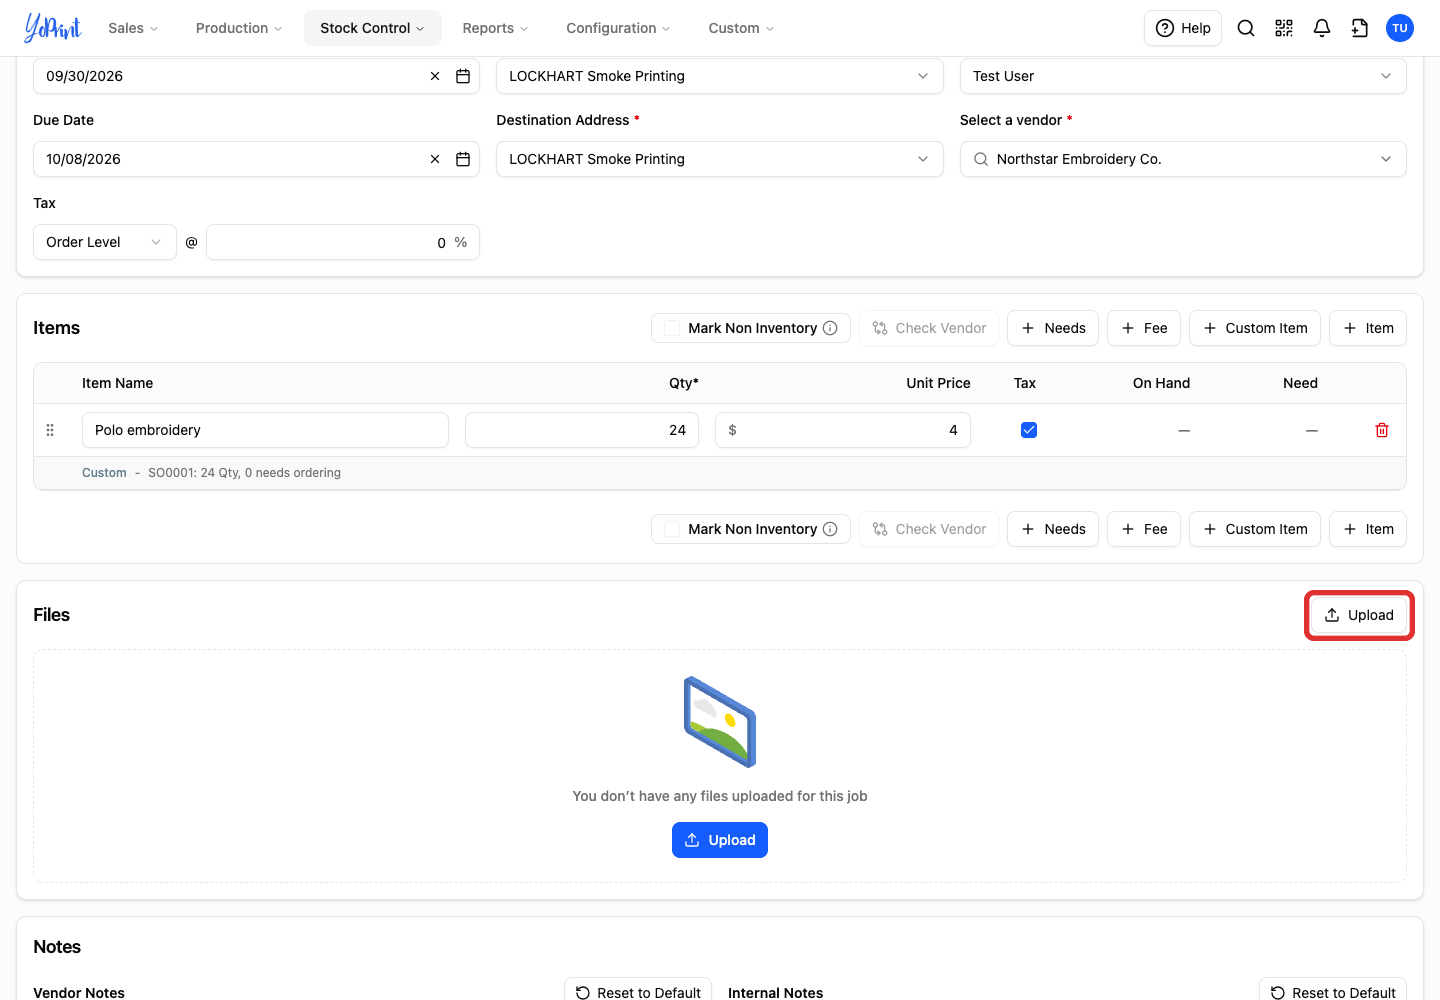
Task: Open calendar picker for 09/30/2026 date
Action: (x=463, y=76)
